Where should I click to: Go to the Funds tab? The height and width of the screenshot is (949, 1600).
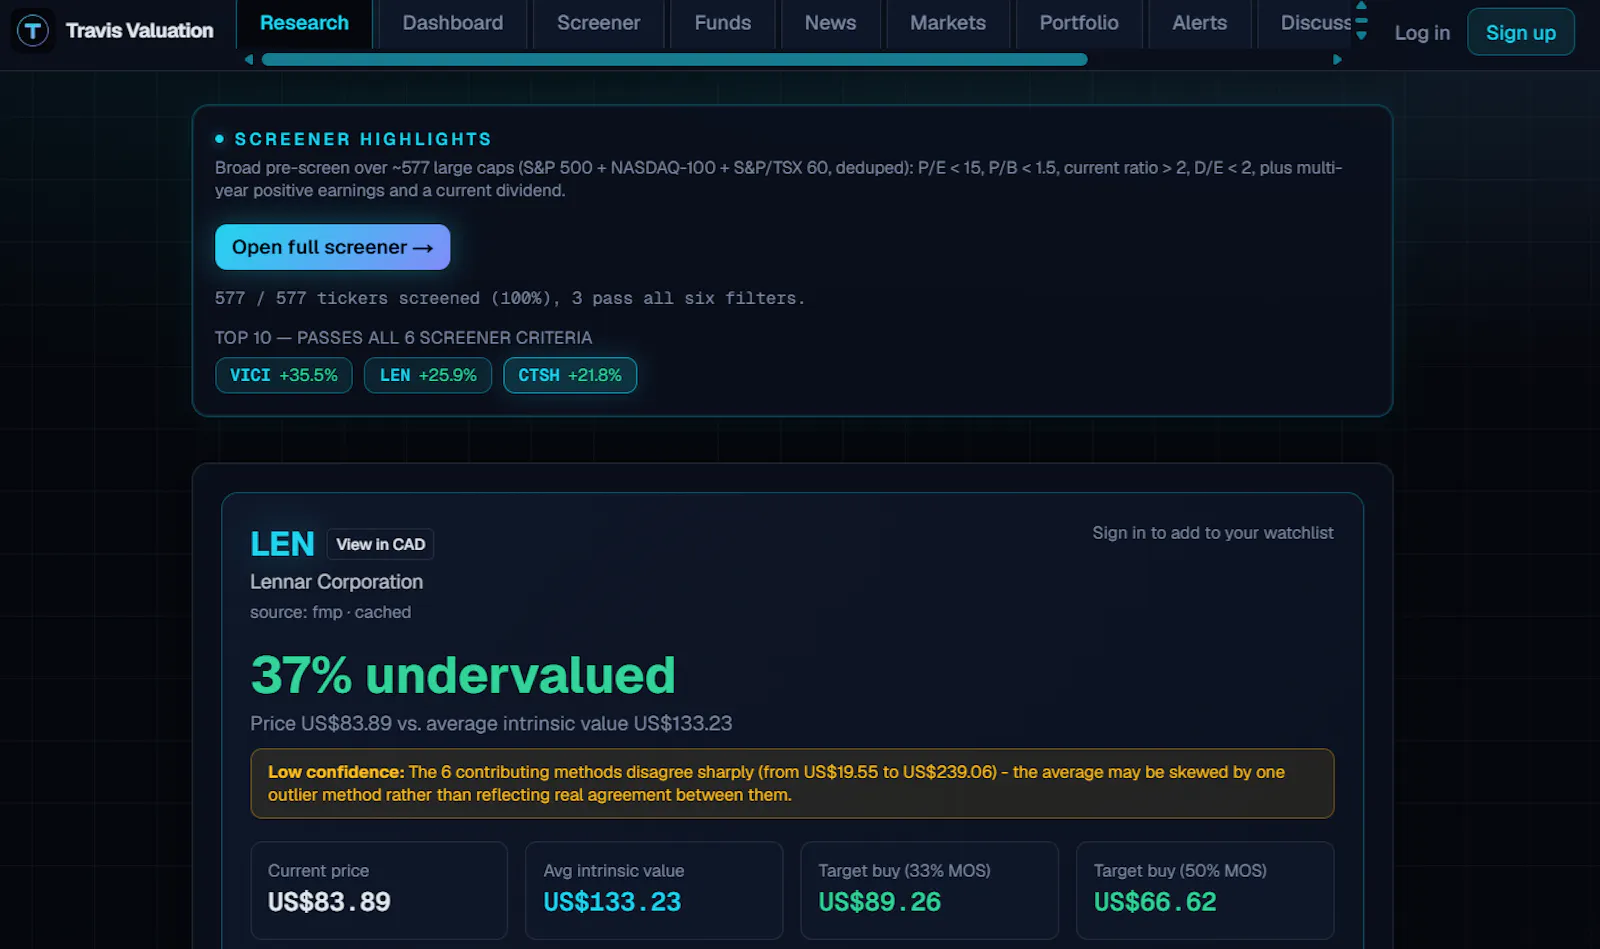coord(723,23)
